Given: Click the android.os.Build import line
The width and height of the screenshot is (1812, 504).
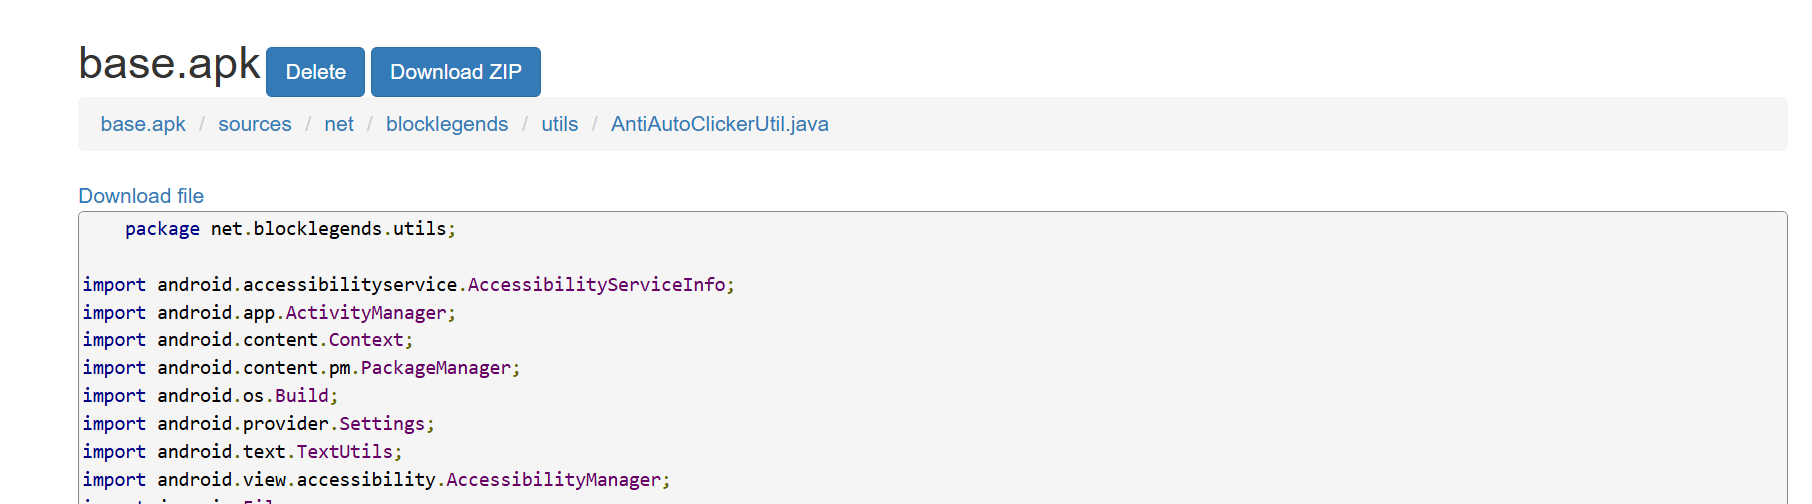Looking at the screenshot, I should 210,396.
